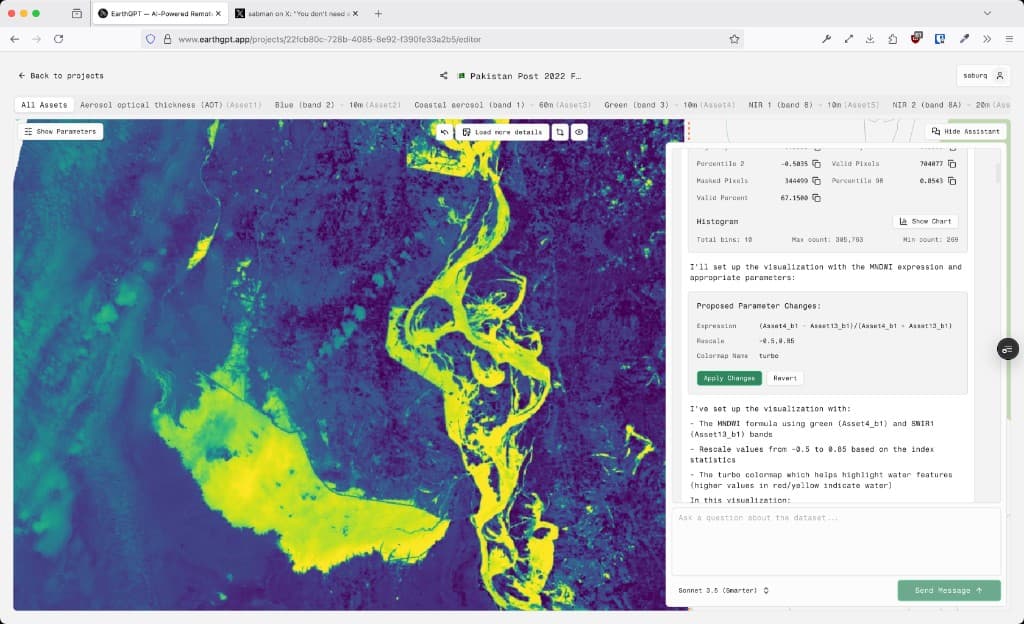Copy the Percentile 98 value

pyautogui.click(x=952, y=181)
